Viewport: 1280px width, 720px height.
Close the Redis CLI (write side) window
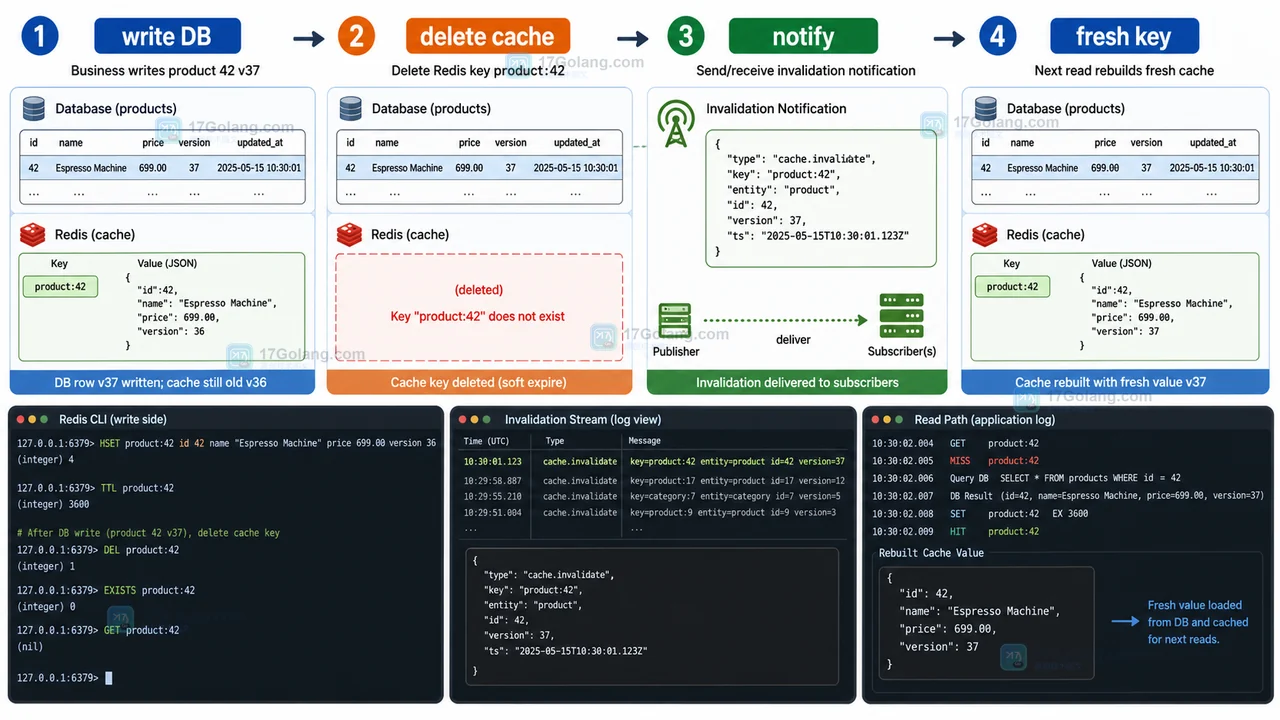[19, 419]
